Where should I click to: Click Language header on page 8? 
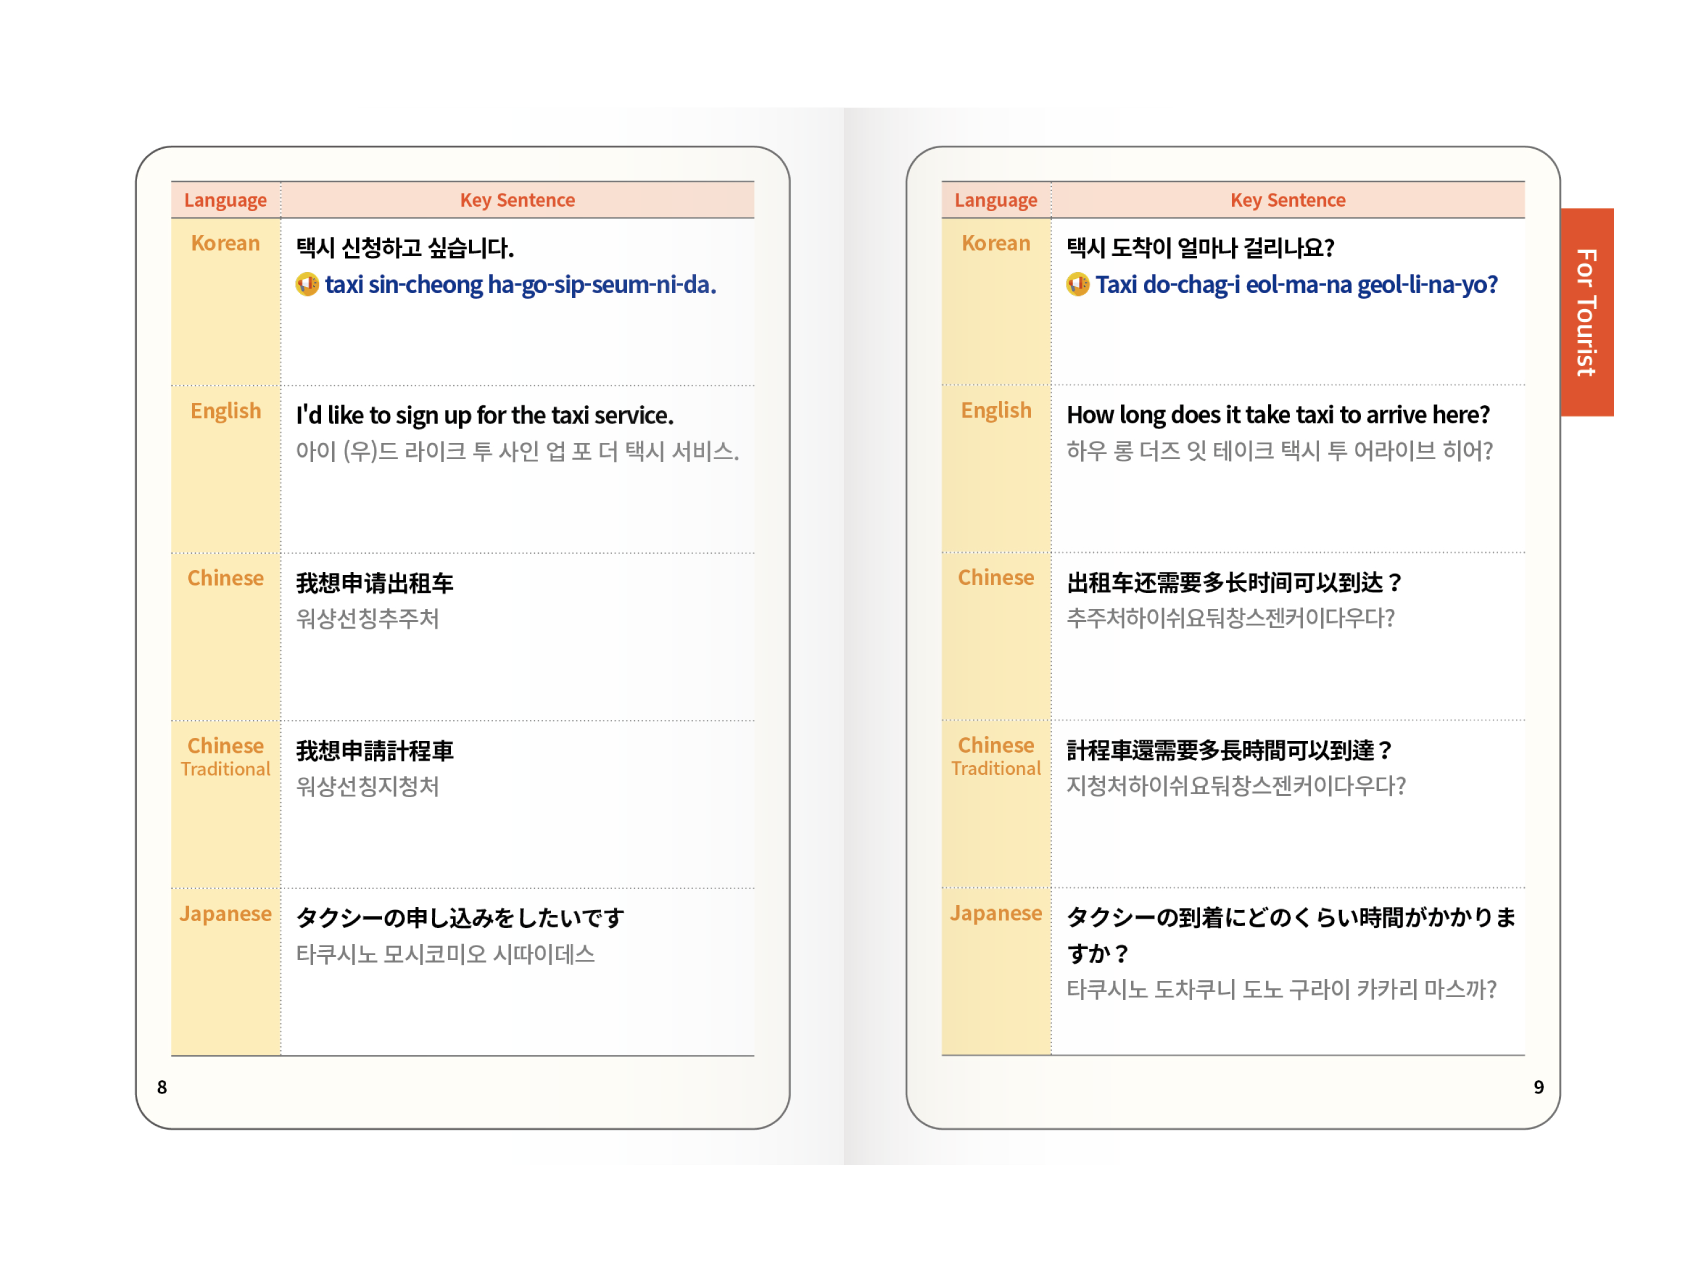225,200
